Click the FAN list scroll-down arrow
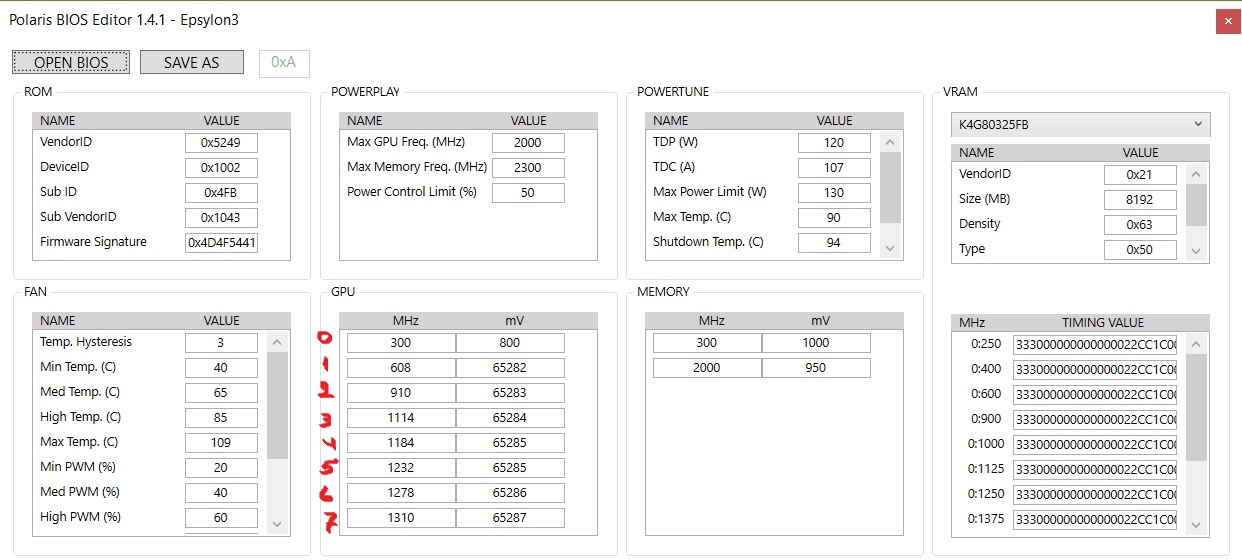 pos(277,523)
